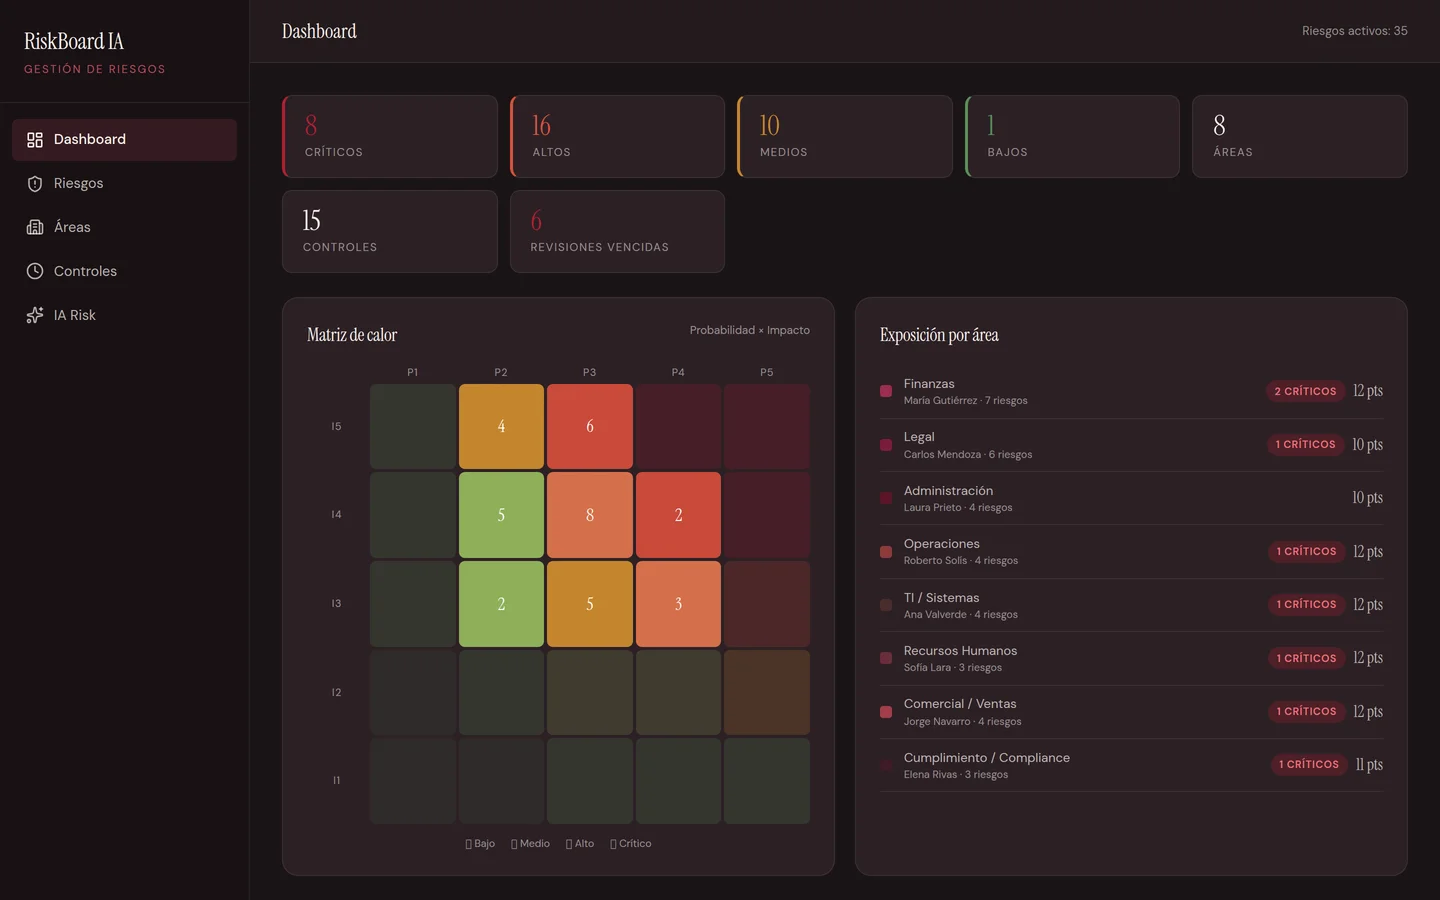The height and width of the screenshot is (900, 1440).
Task: Click the Probabilidad × Impacto label
Action: tap(750, 330)
